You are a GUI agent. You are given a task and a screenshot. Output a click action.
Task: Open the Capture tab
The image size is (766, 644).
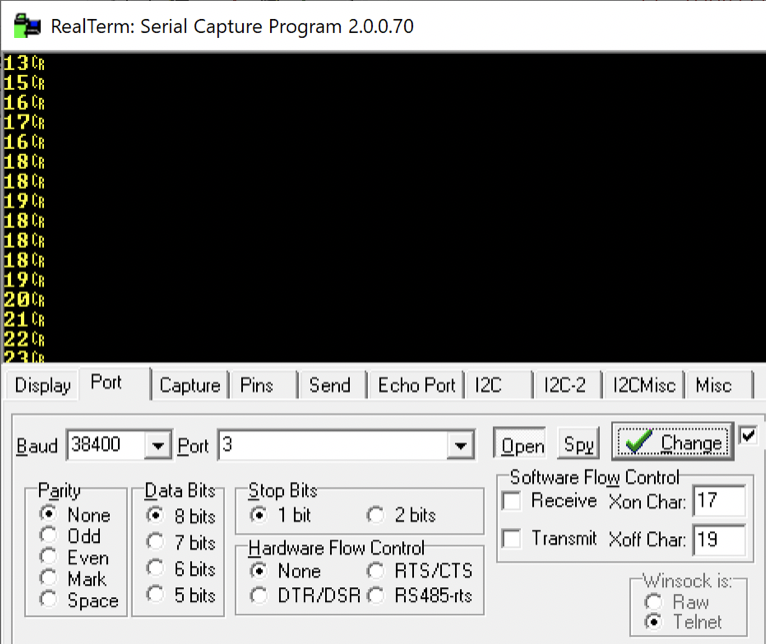point(189,385)
